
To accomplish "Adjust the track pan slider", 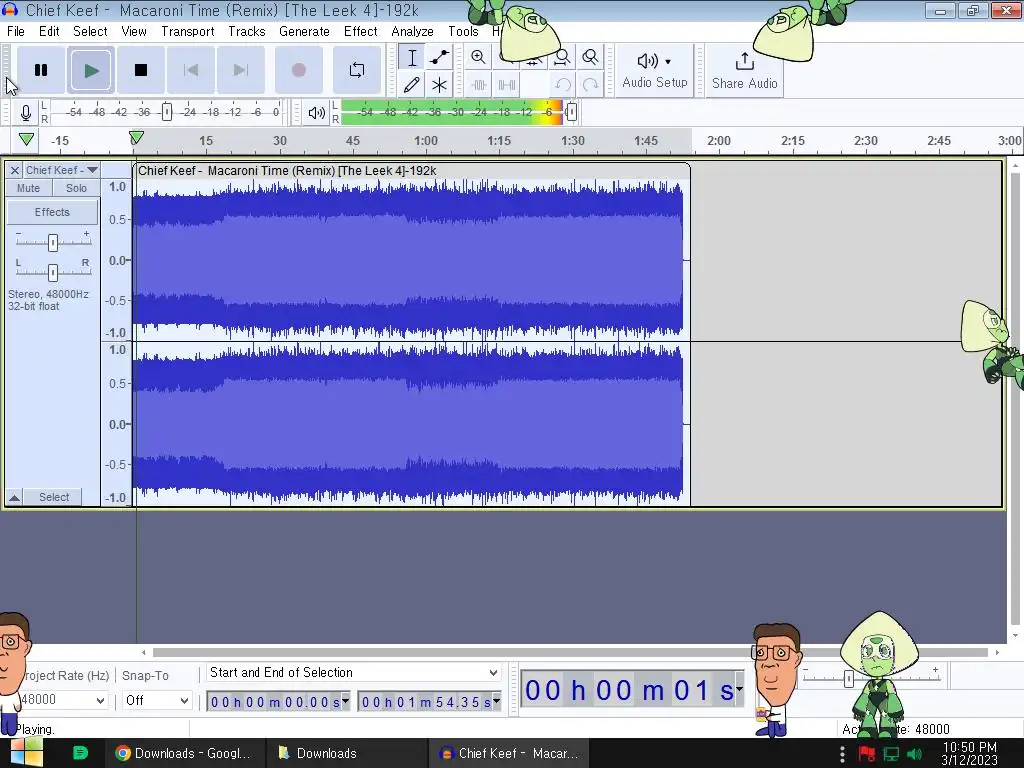I will (53, 272).
